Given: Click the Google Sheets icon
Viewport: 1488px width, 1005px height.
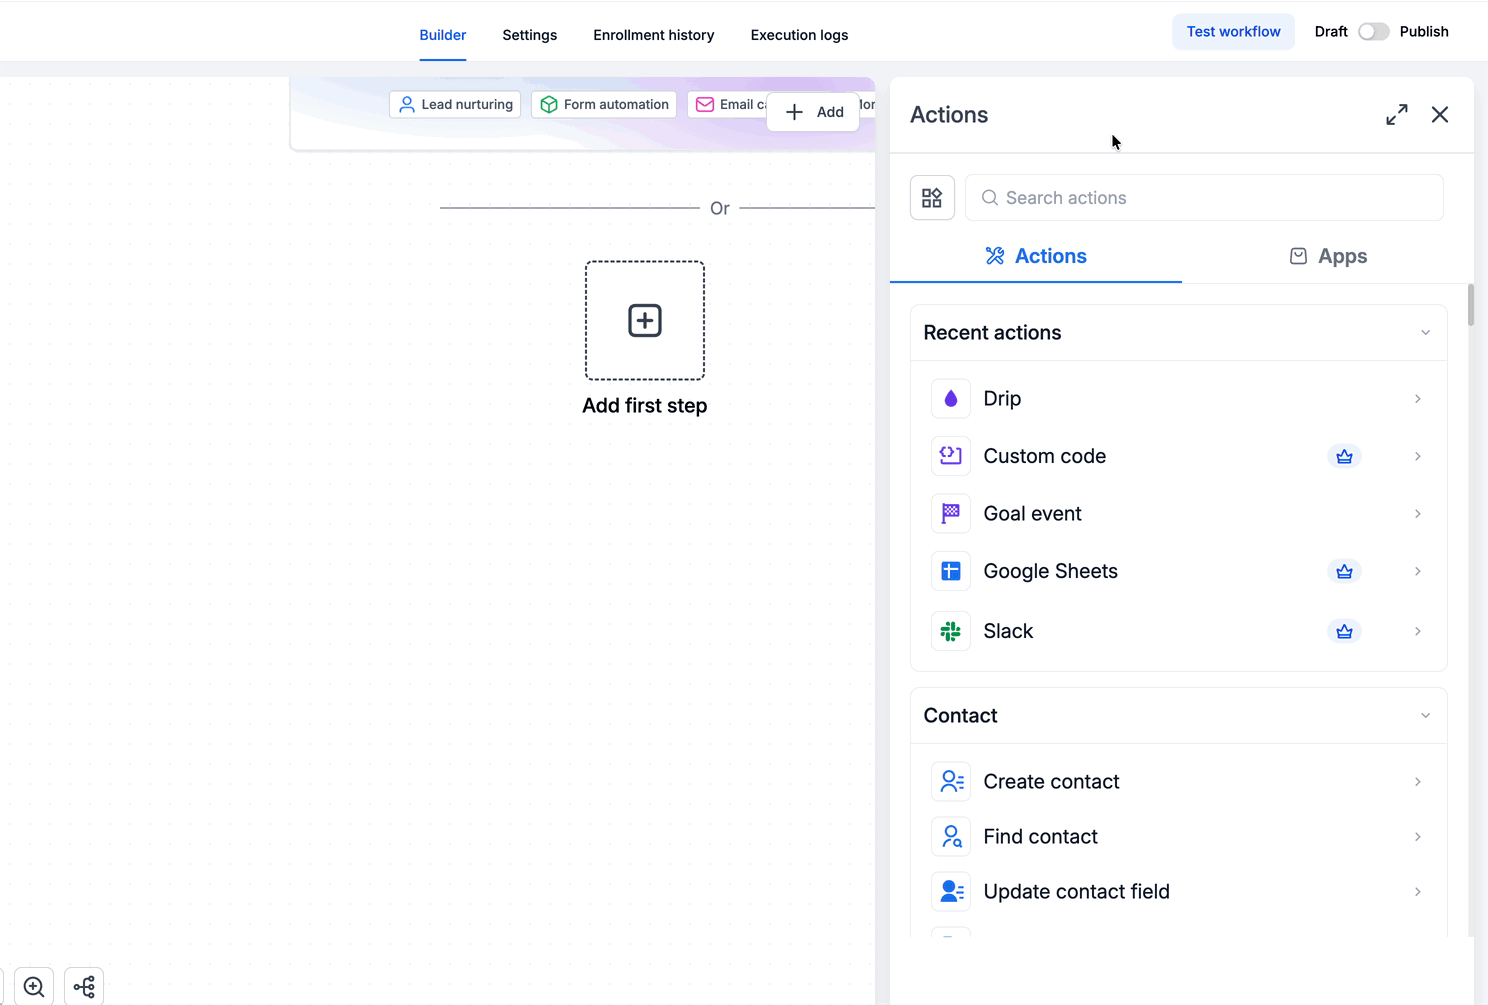Looking at the screenshot, I should [951, 571].
